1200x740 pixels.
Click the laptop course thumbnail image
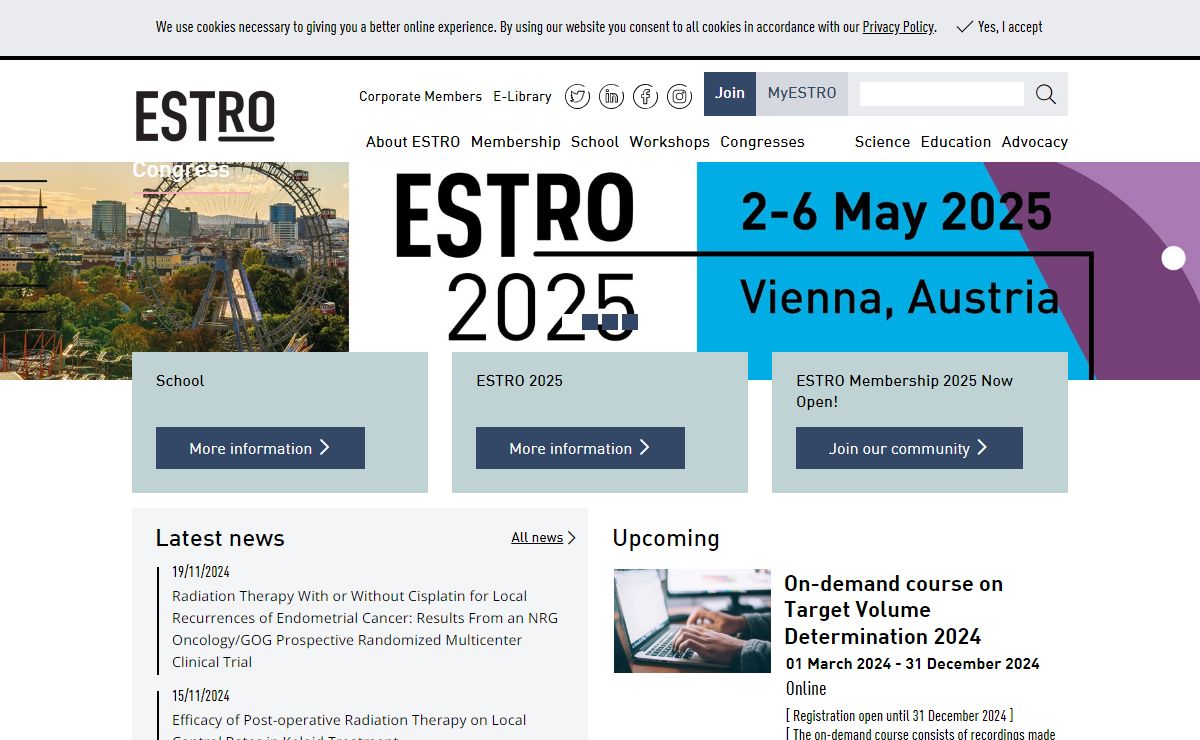[692, 621]
